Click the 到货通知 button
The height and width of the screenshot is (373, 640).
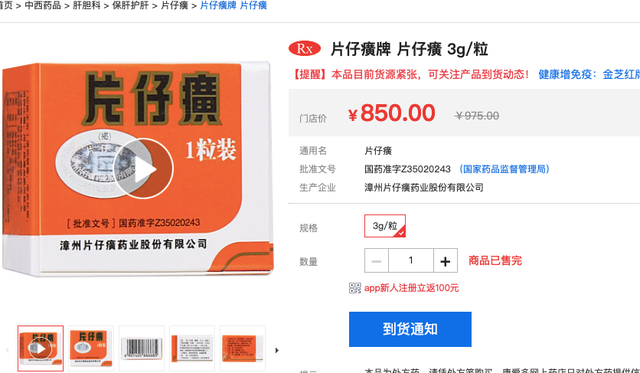pyautogui.click(x=410, y=329)
